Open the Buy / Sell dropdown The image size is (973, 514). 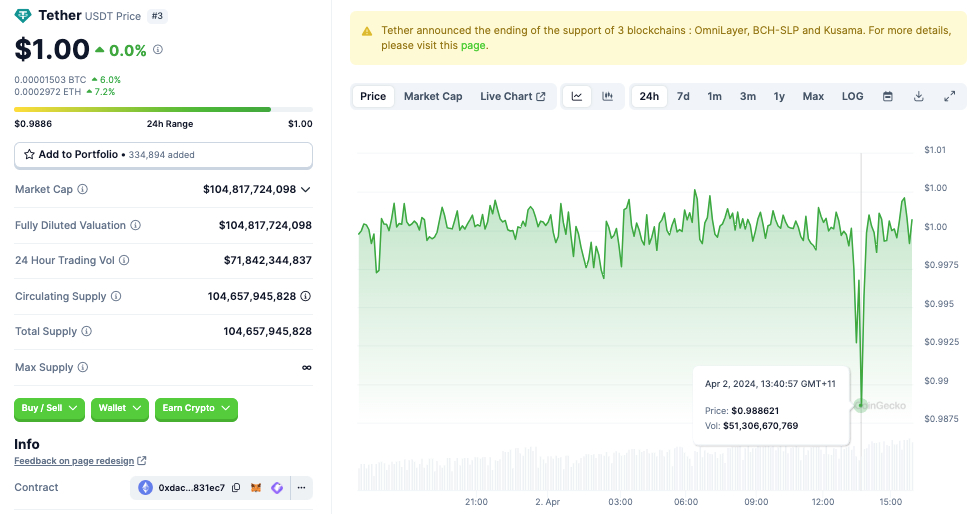(x=49, y=408)
